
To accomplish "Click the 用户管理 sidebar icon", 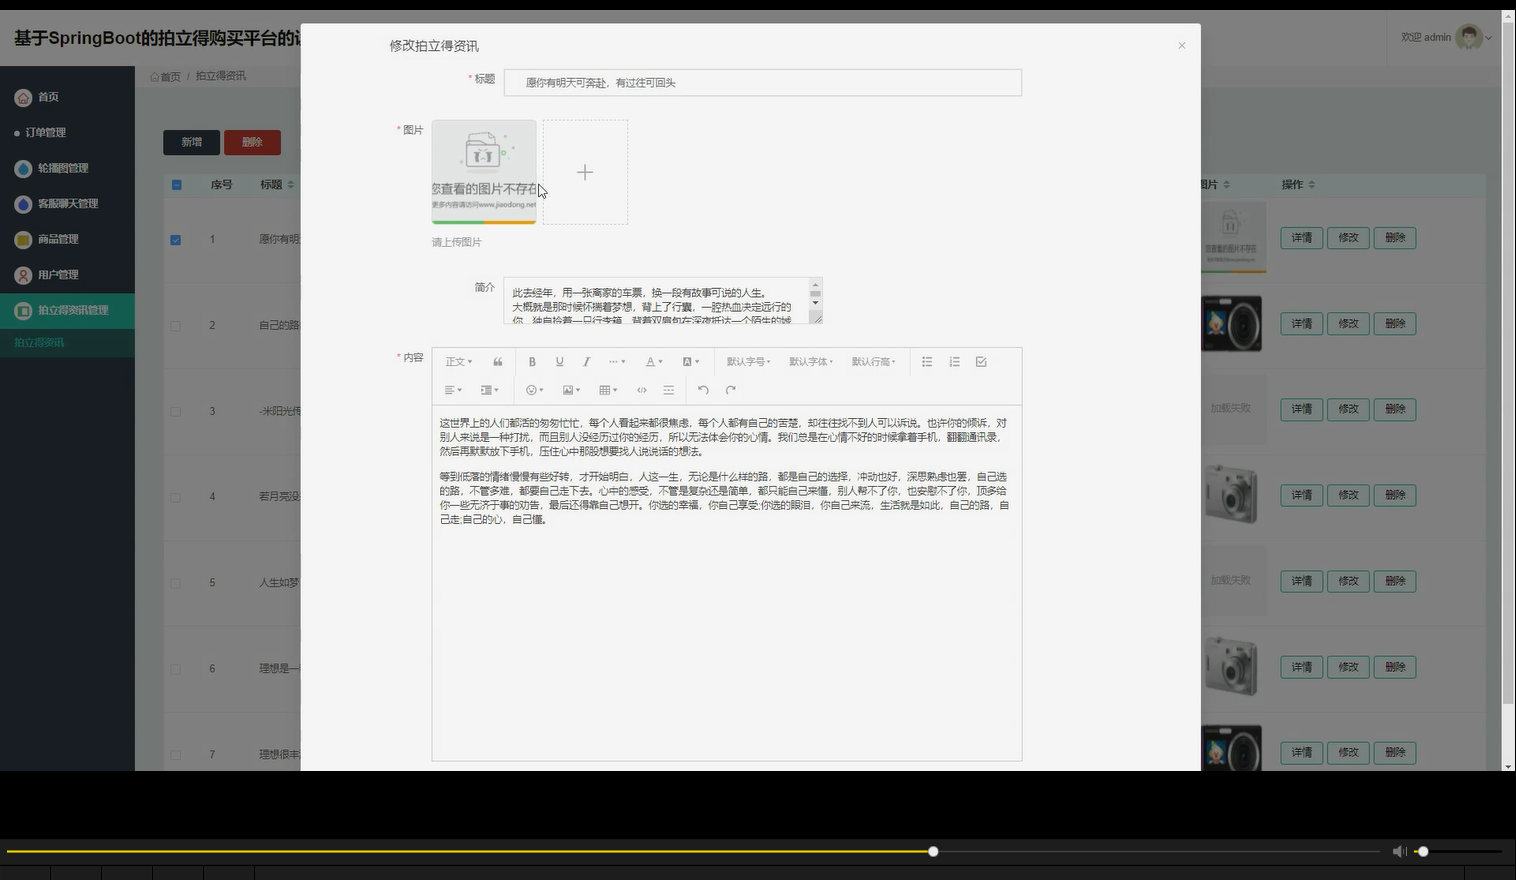I will click(x=23, y=275).
